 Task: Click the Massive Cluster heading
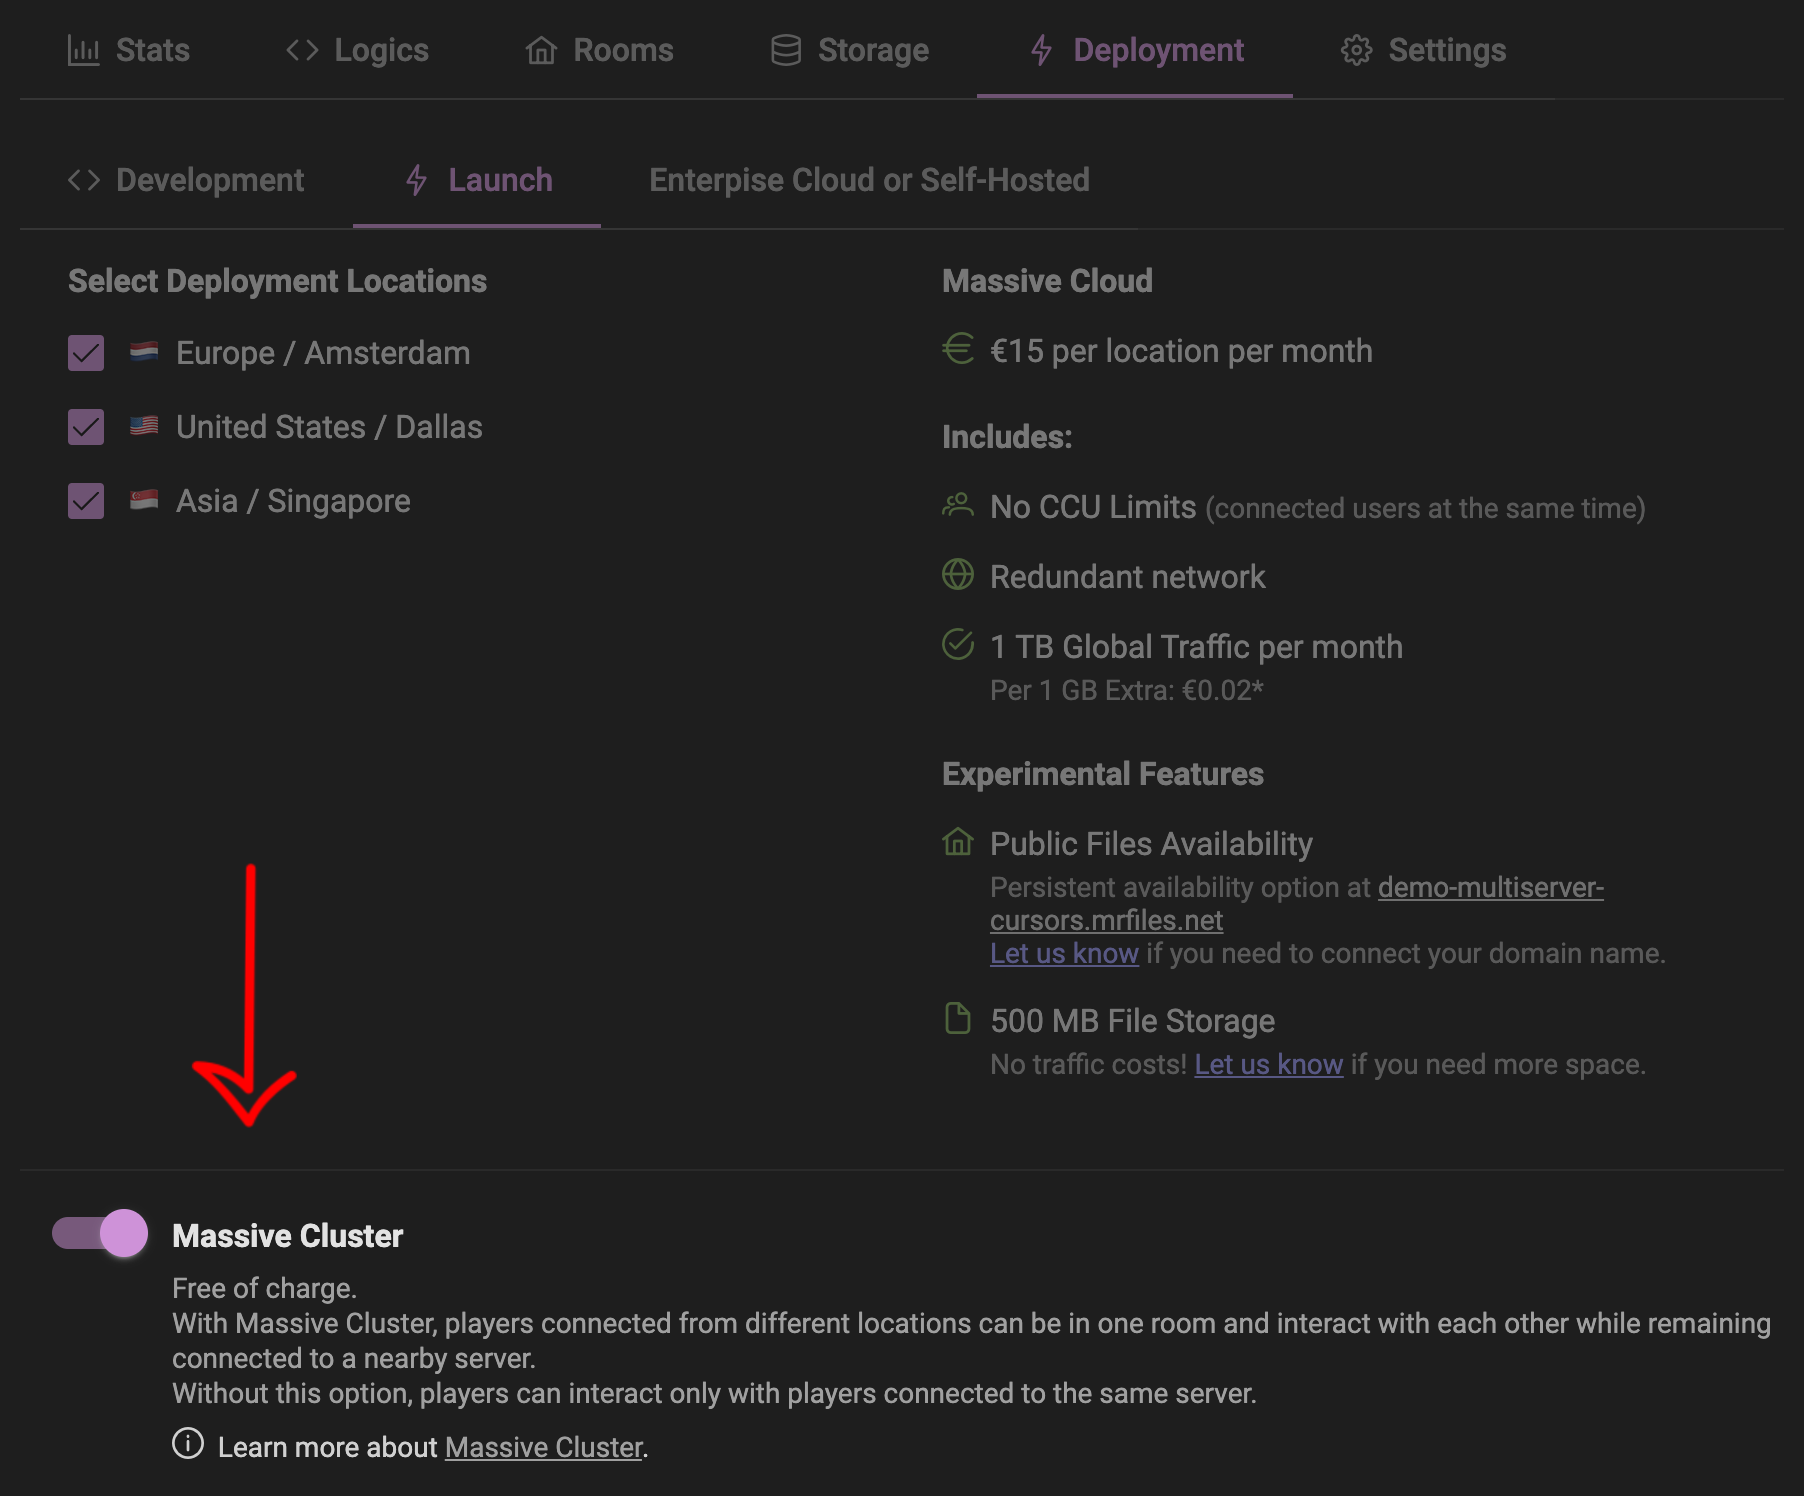288,1236
